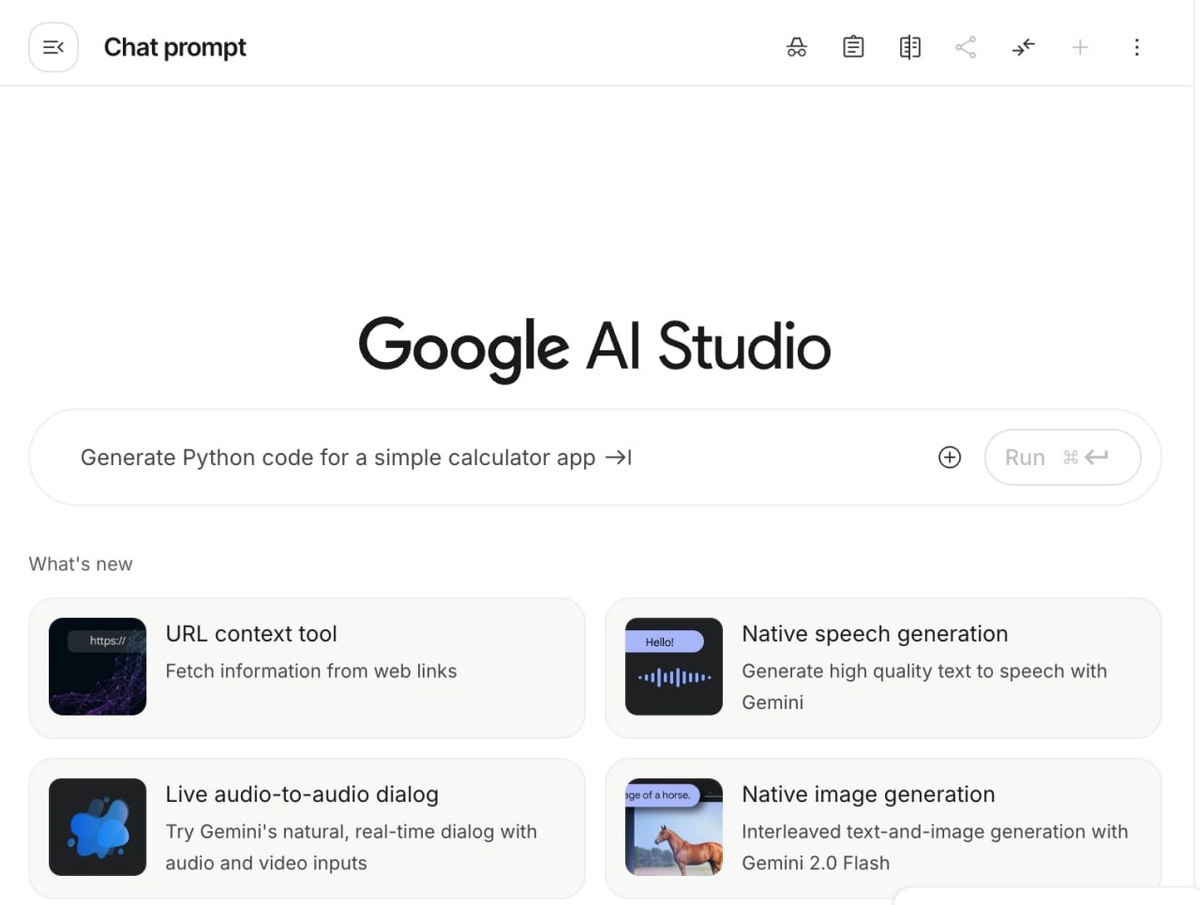Click 'Try Gemini's natural, real-time dialog' text
This screenshot has width=1200, height=905.
pos(351,832)
